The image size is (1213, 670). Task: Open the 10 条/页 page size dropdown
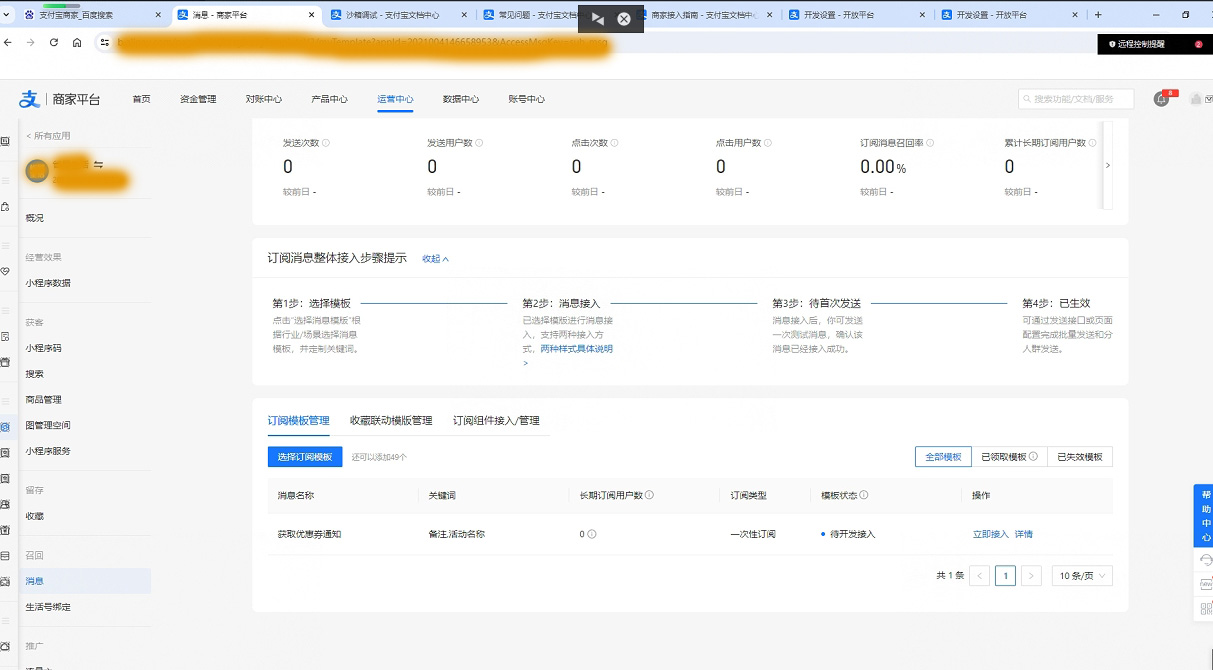coord(1082,576)
